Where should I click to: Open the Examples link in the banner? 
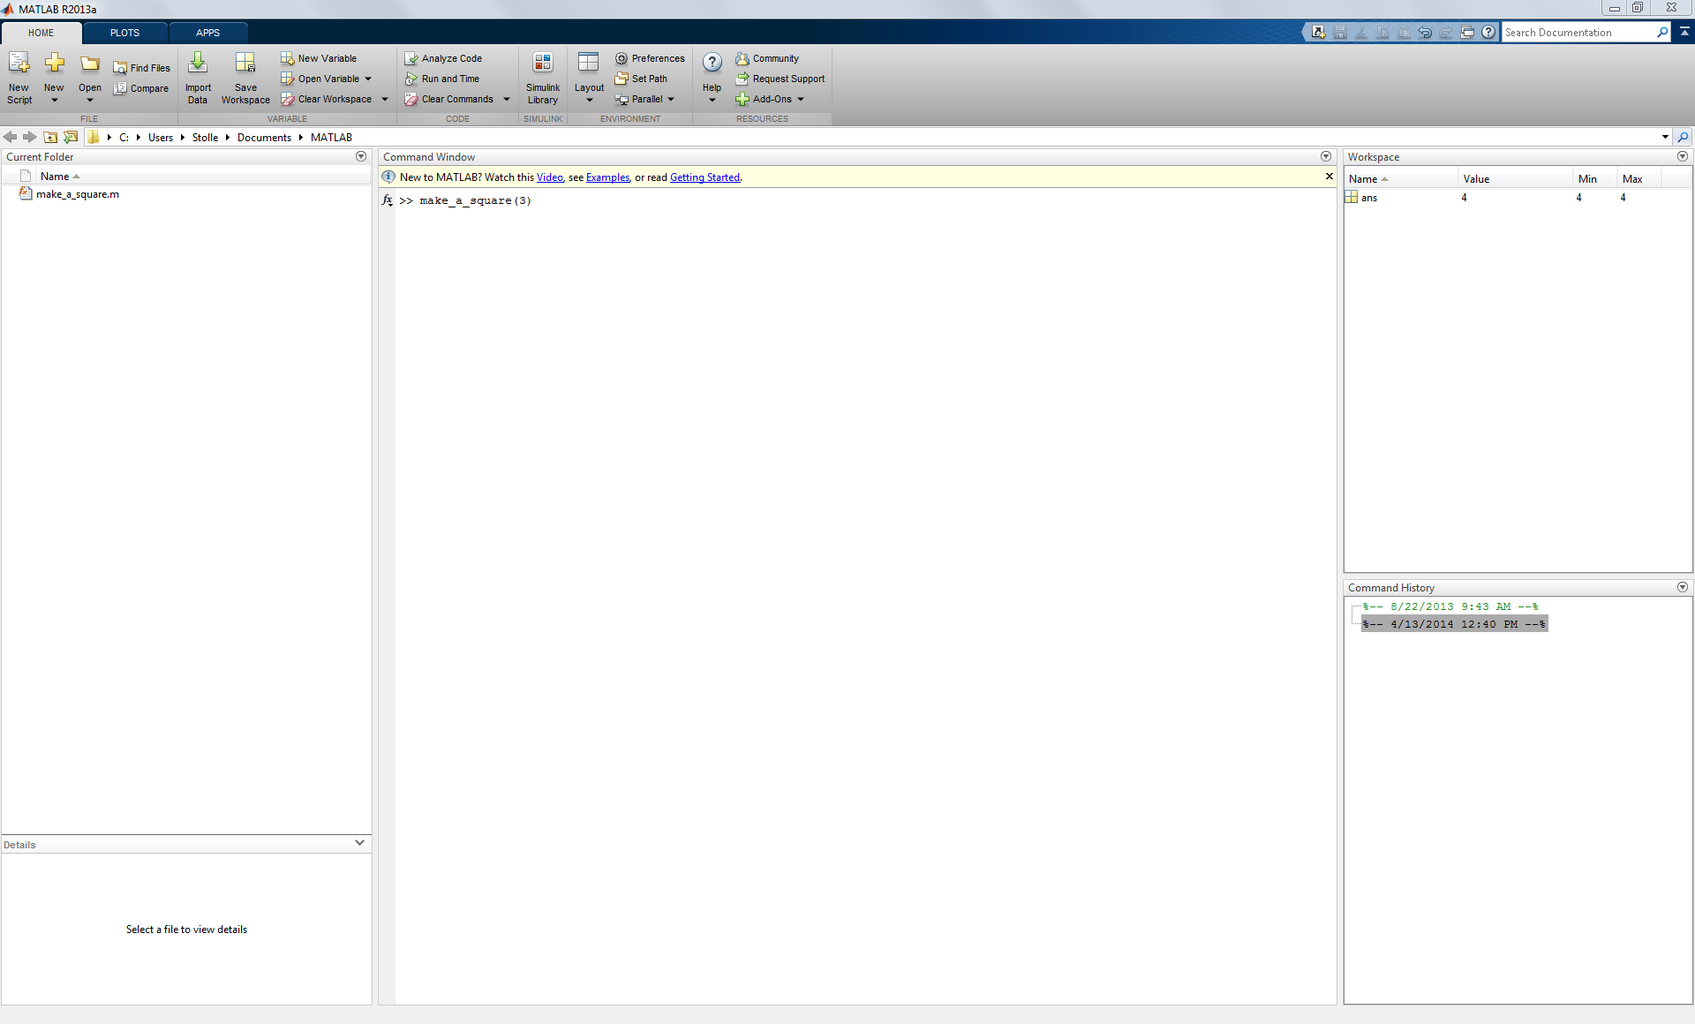(608, 177)
